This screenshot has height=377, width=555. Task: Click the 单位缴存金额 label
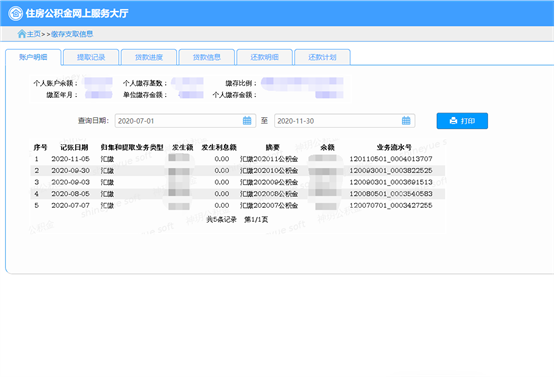click(x=145, y=95)
